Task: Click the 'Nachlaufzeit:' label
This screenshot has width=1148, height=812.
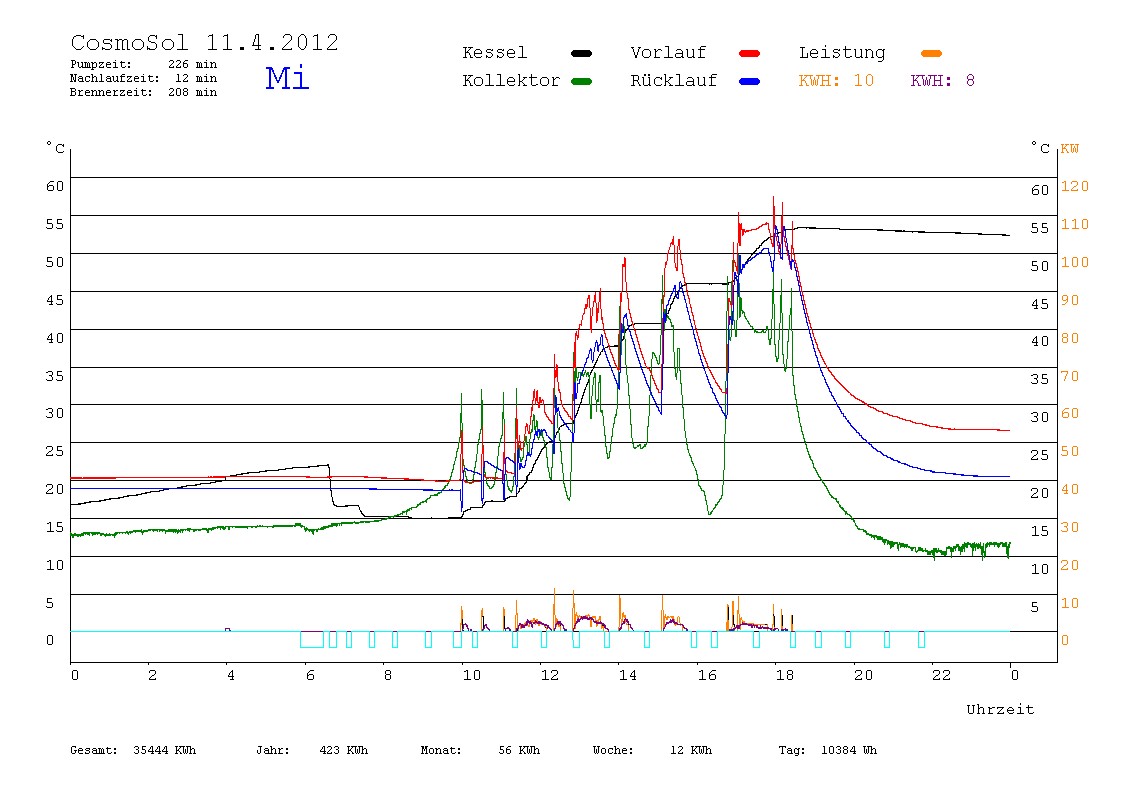Action: click(x=114, y=78)
